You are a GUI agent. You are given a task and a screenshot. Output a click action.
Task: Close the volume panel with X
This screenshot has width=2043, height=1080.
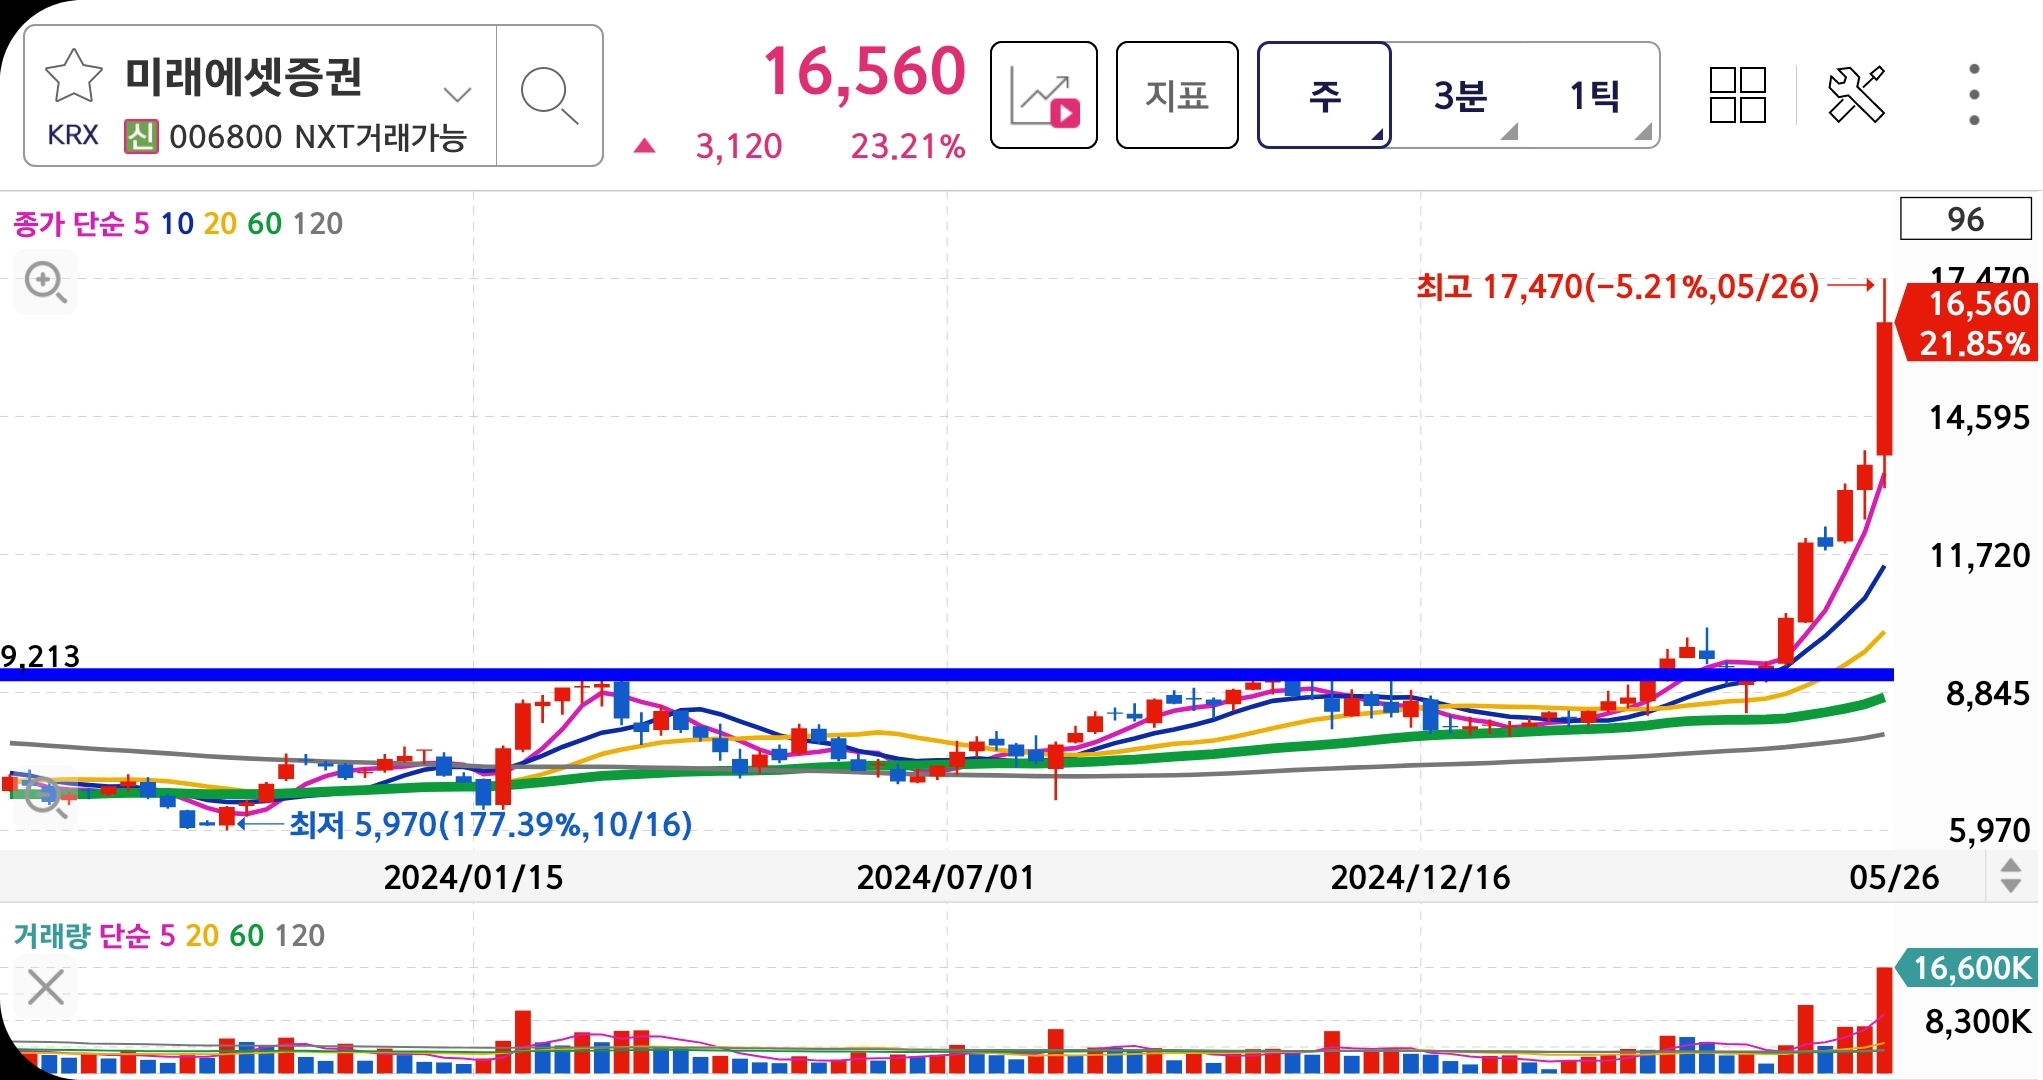(46, 987)
